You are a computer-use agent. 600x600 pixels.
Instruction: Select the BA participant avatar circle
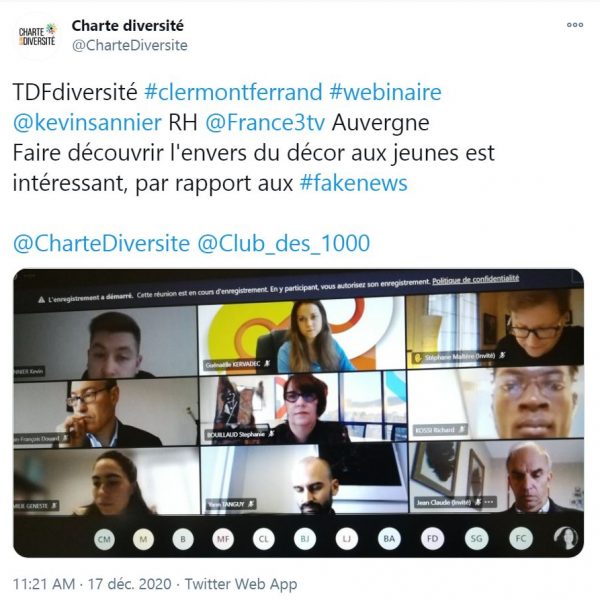(389, 539)
